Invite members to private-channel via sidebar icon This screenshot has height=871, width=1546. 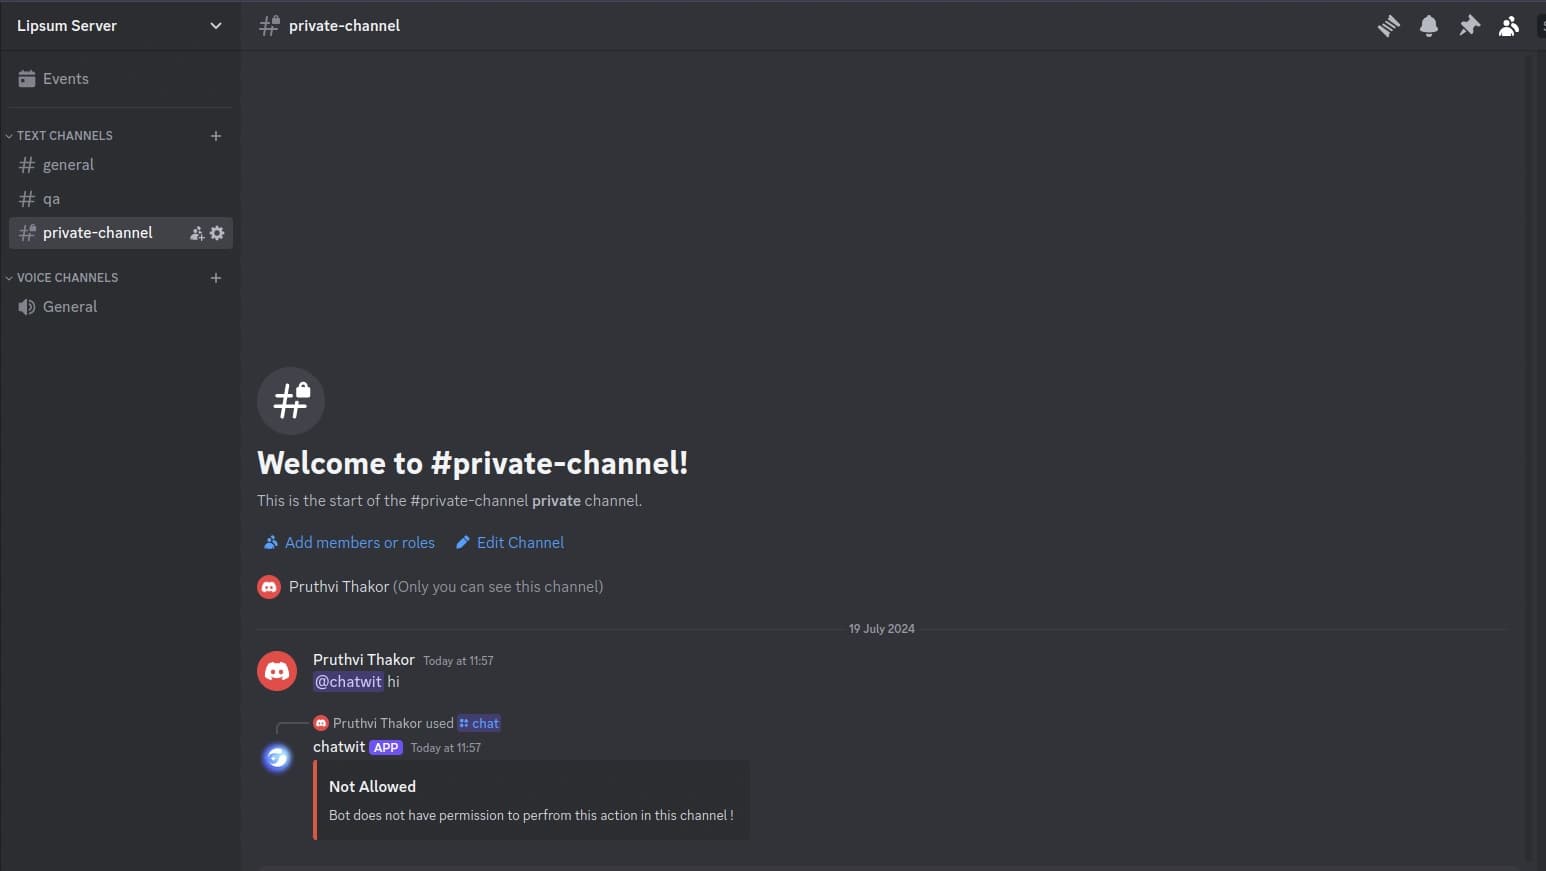click(x=197, y=233)
